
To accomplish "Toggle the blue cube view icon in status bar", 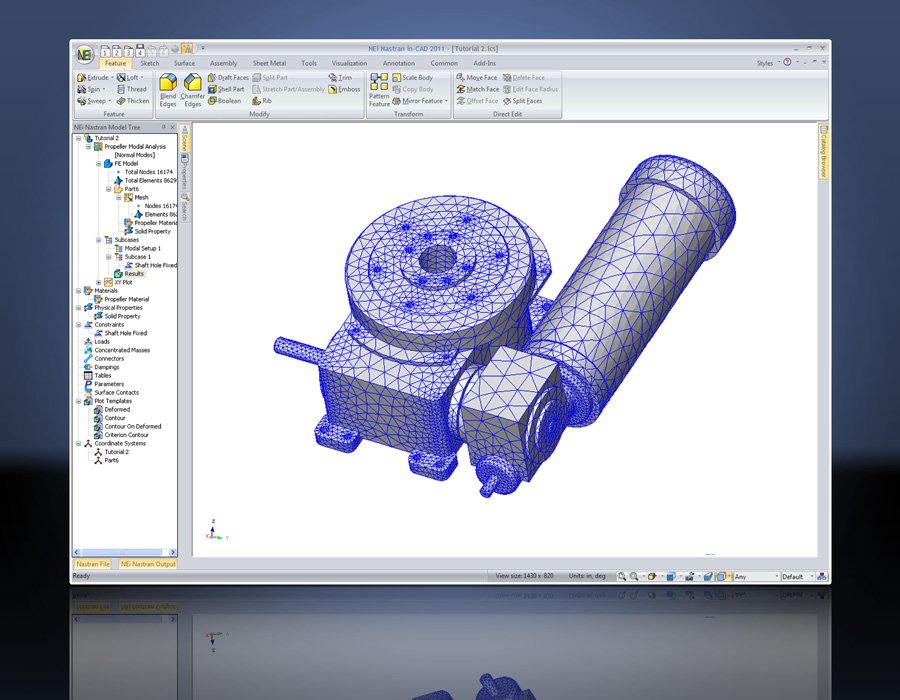I will pyautogui.click(x=670, y=576).
